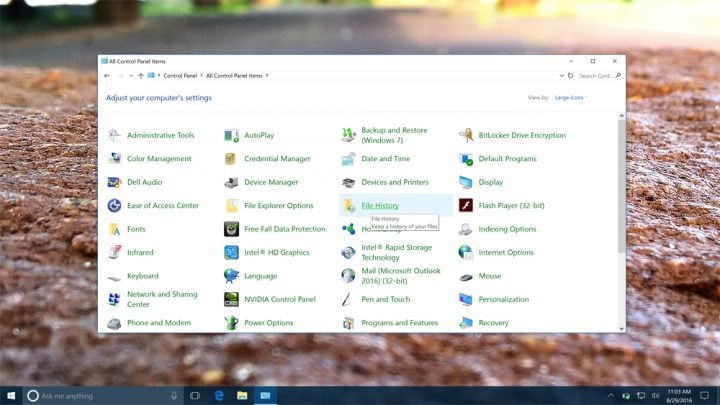The image size is (720, 405).
Task: Click the Control Panel breadcrumb
Action: pos(180,76)
